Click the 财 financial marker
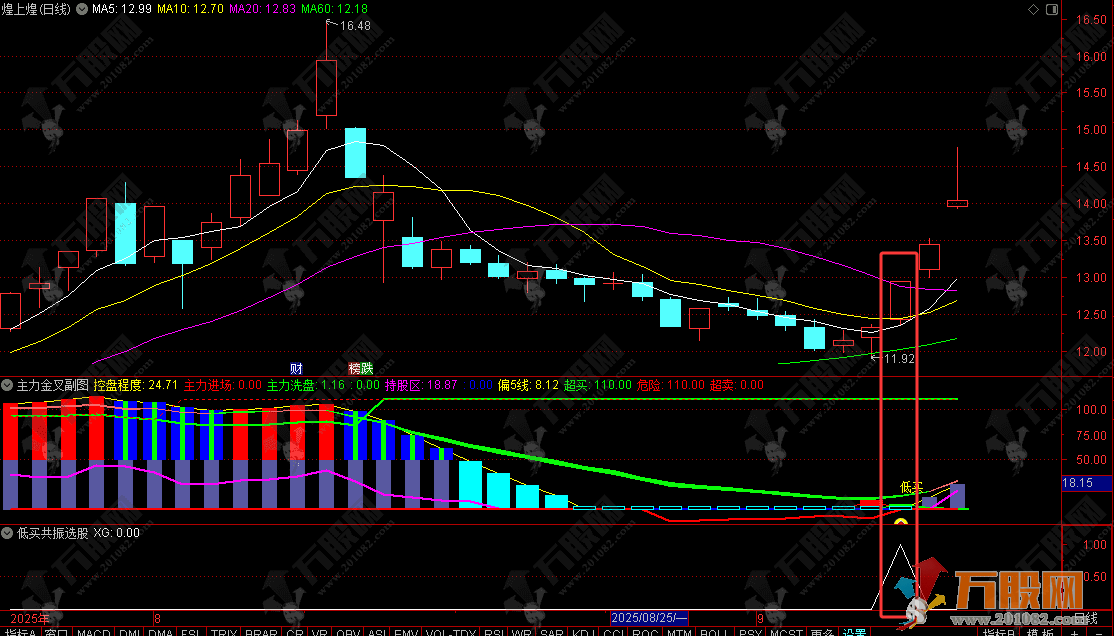The width and height of the screenshot is (1114, 636). click(296, 368)
